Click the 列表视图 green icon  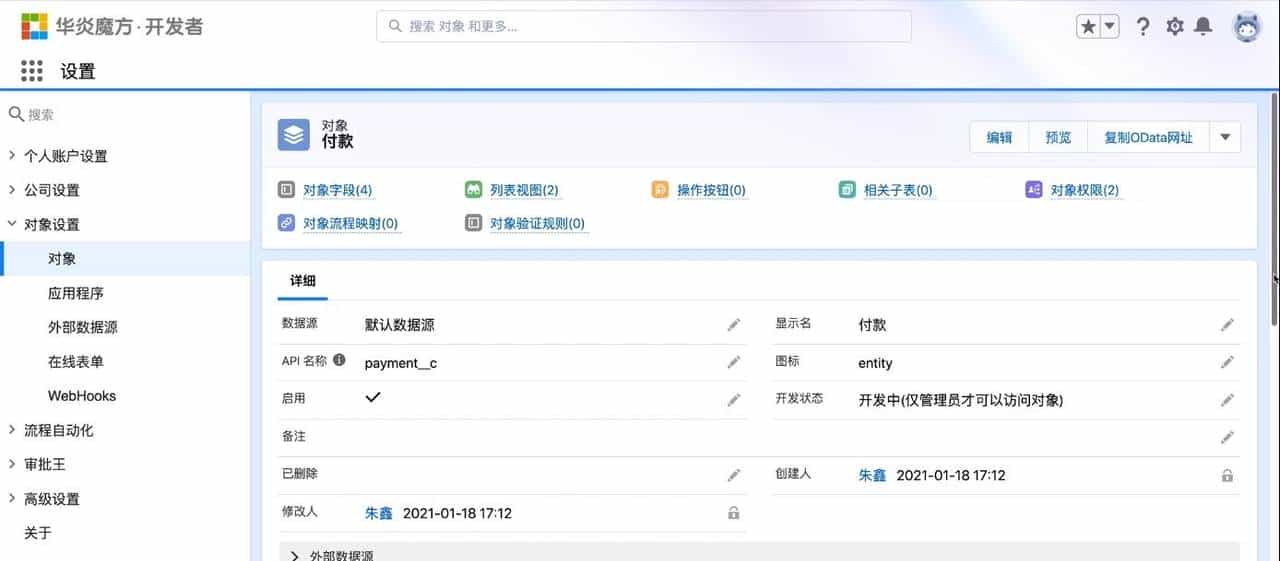tap(473, 190)
